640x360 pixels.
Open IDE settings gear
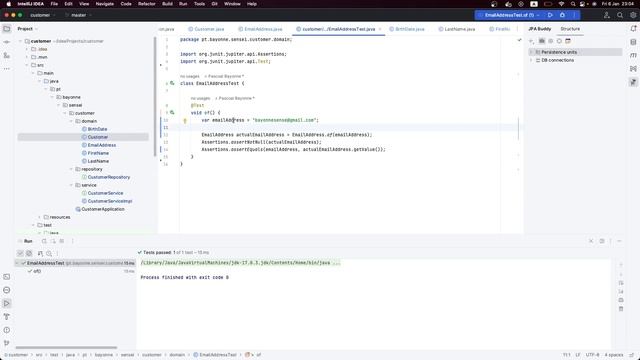633,15
